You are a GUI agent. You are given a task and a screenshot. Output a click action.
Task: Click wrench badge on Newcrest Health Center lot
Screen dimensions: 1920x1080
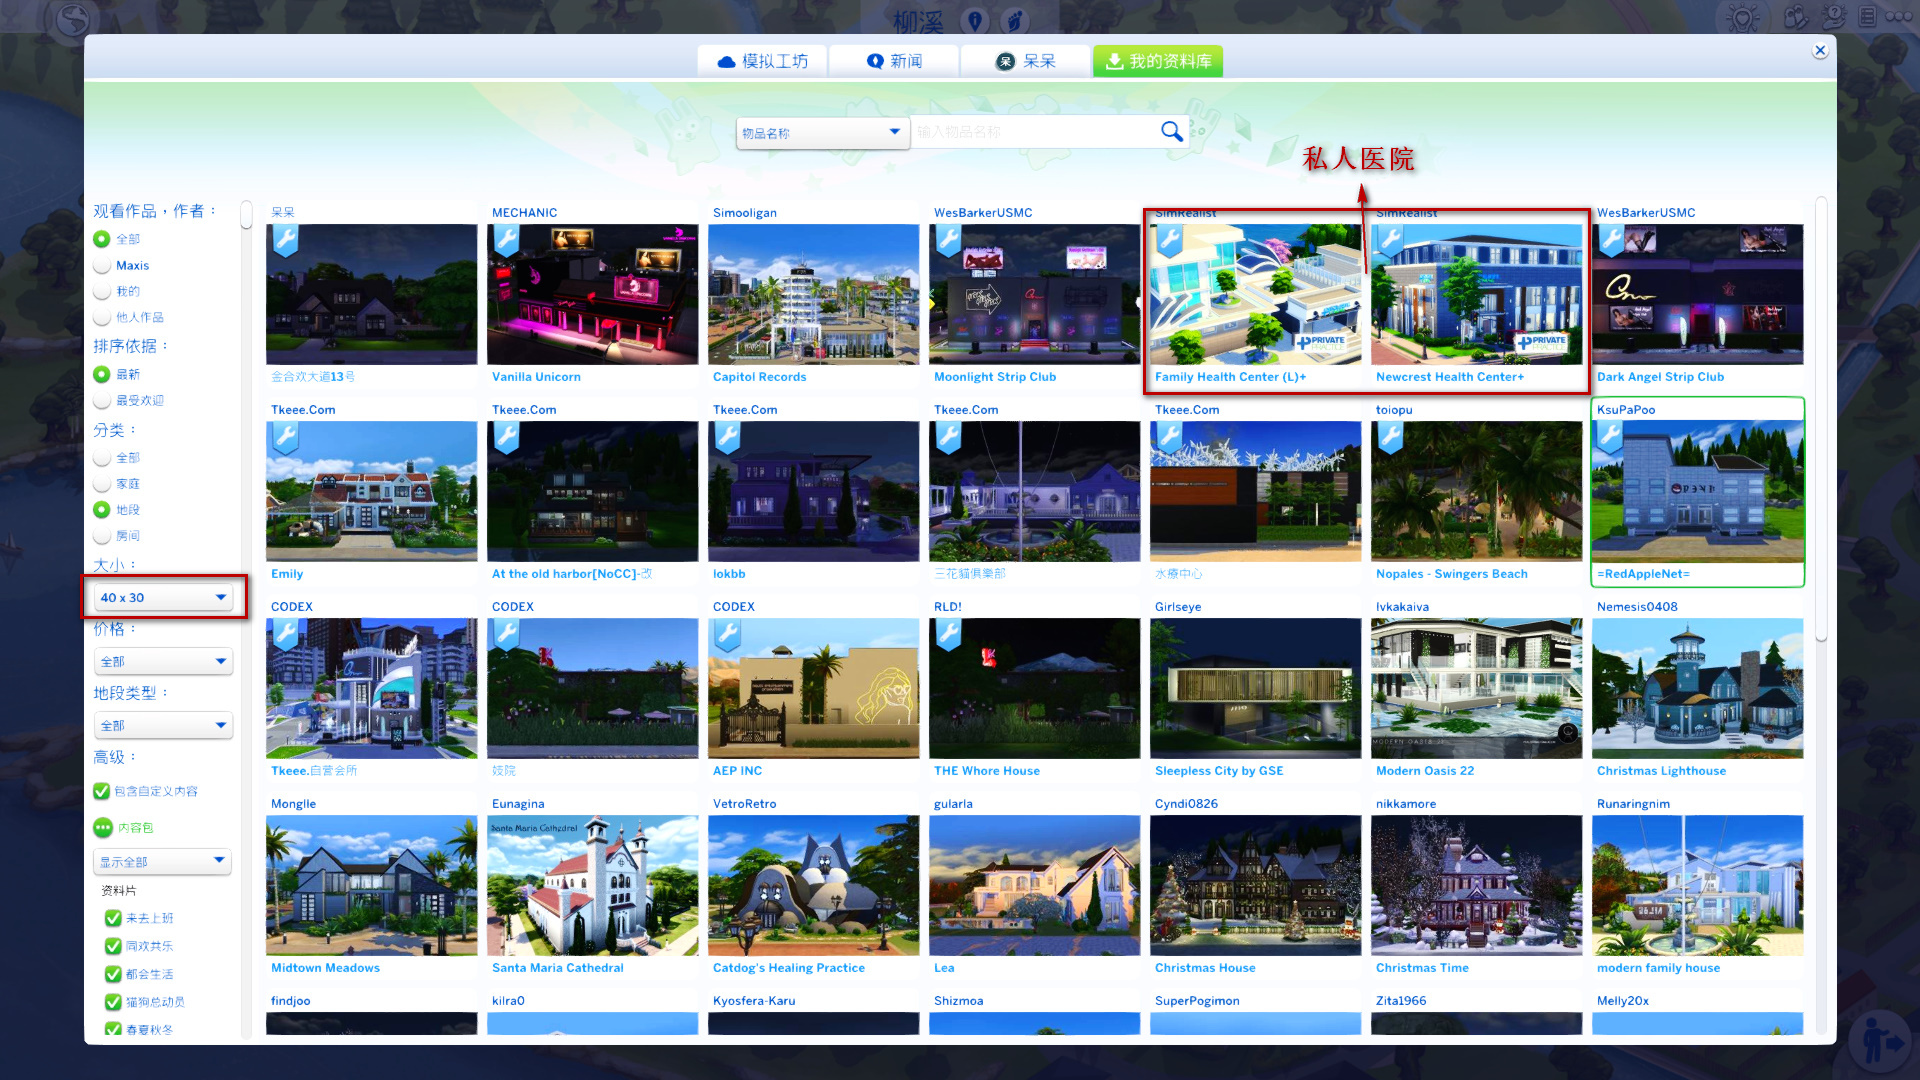point(1390,241)
